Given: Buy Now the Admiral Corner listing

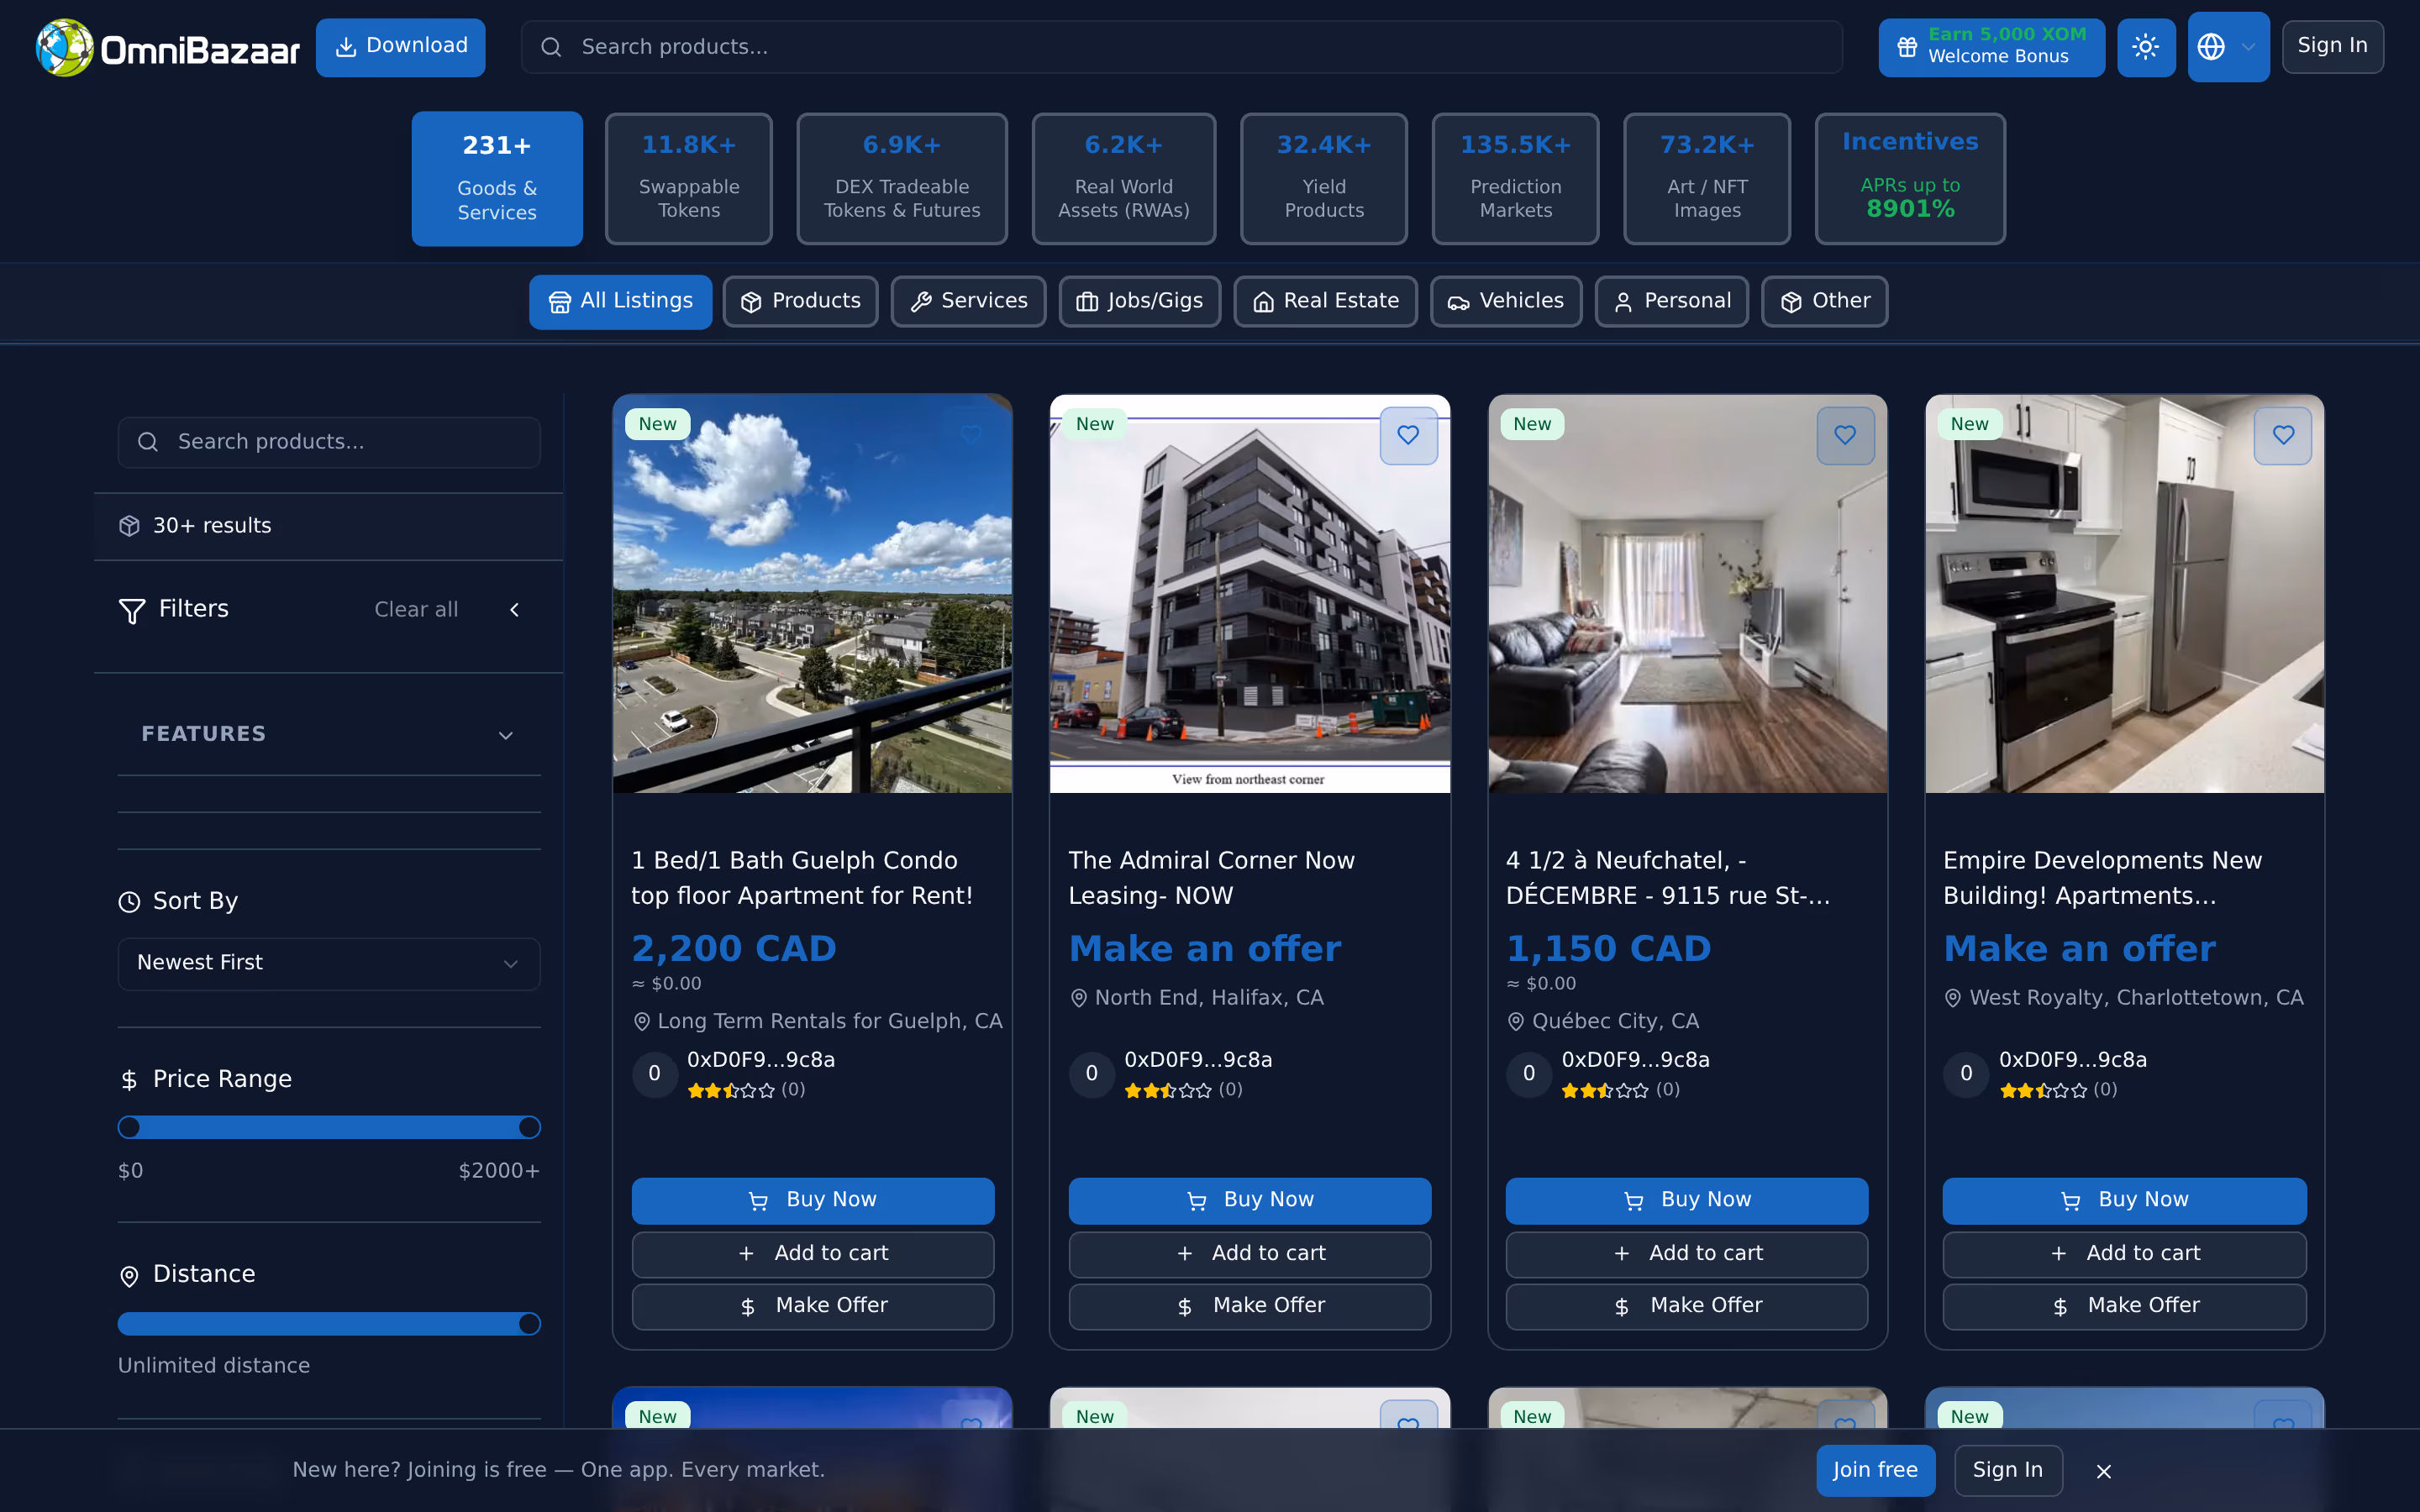Looking at the screenshot, I should 1250,1200.
